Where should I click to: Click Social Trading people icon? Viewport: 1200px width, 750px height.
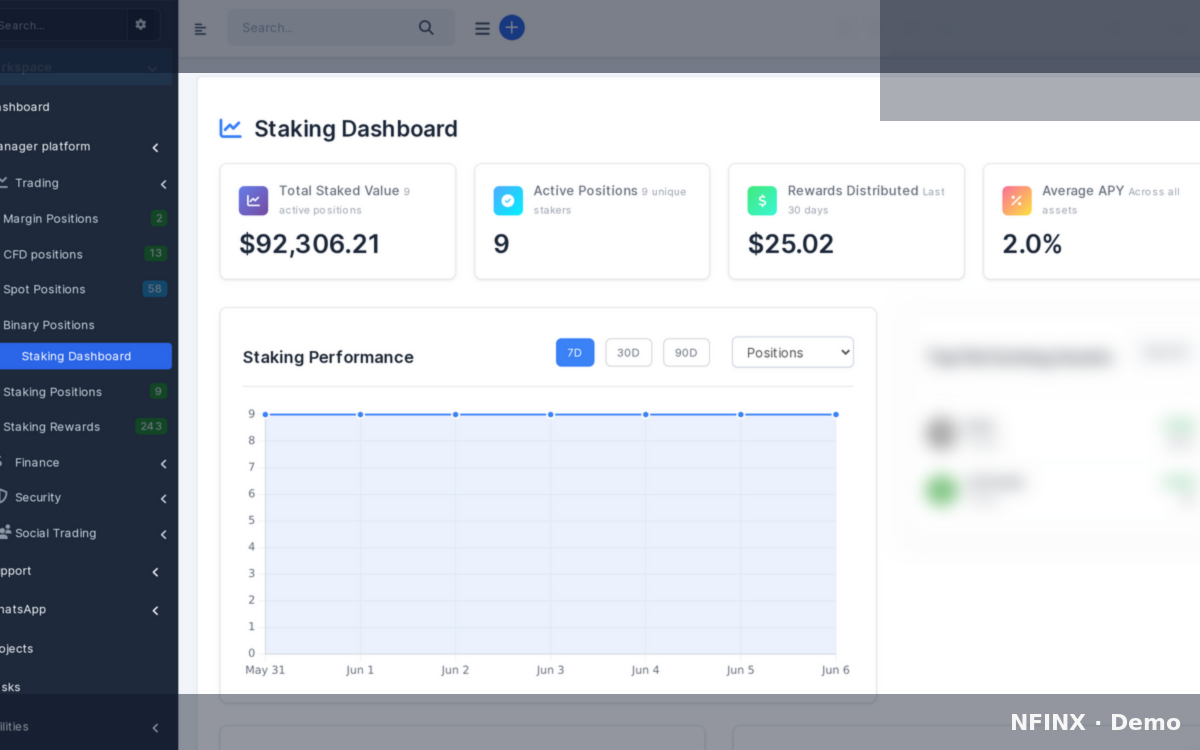pyautogui.click(x=4, y=532)
